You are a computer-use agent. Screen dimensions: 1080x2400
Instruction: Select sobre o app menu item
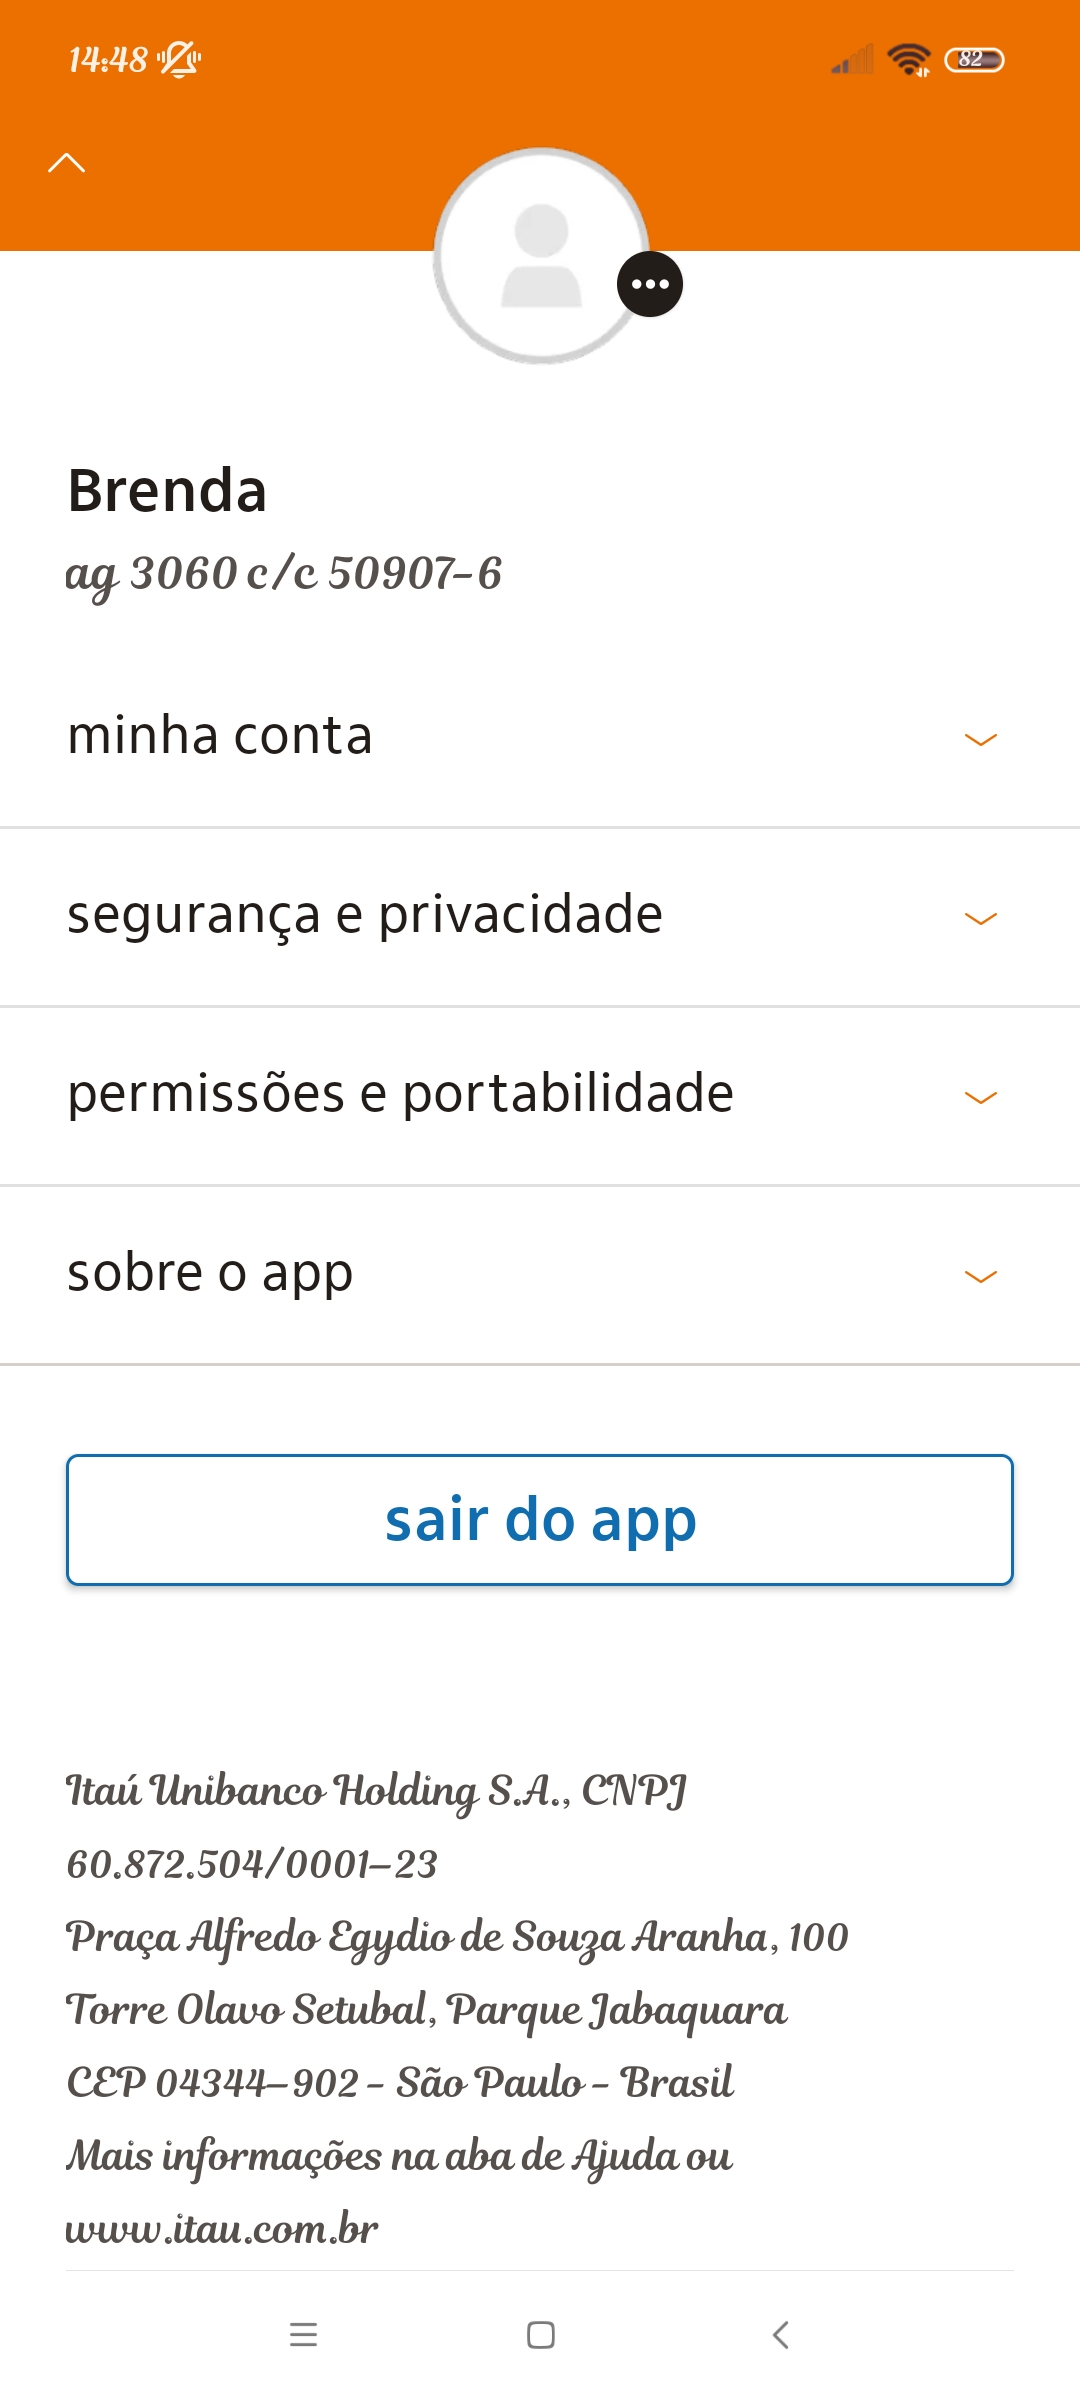(x=210, y=1273)
